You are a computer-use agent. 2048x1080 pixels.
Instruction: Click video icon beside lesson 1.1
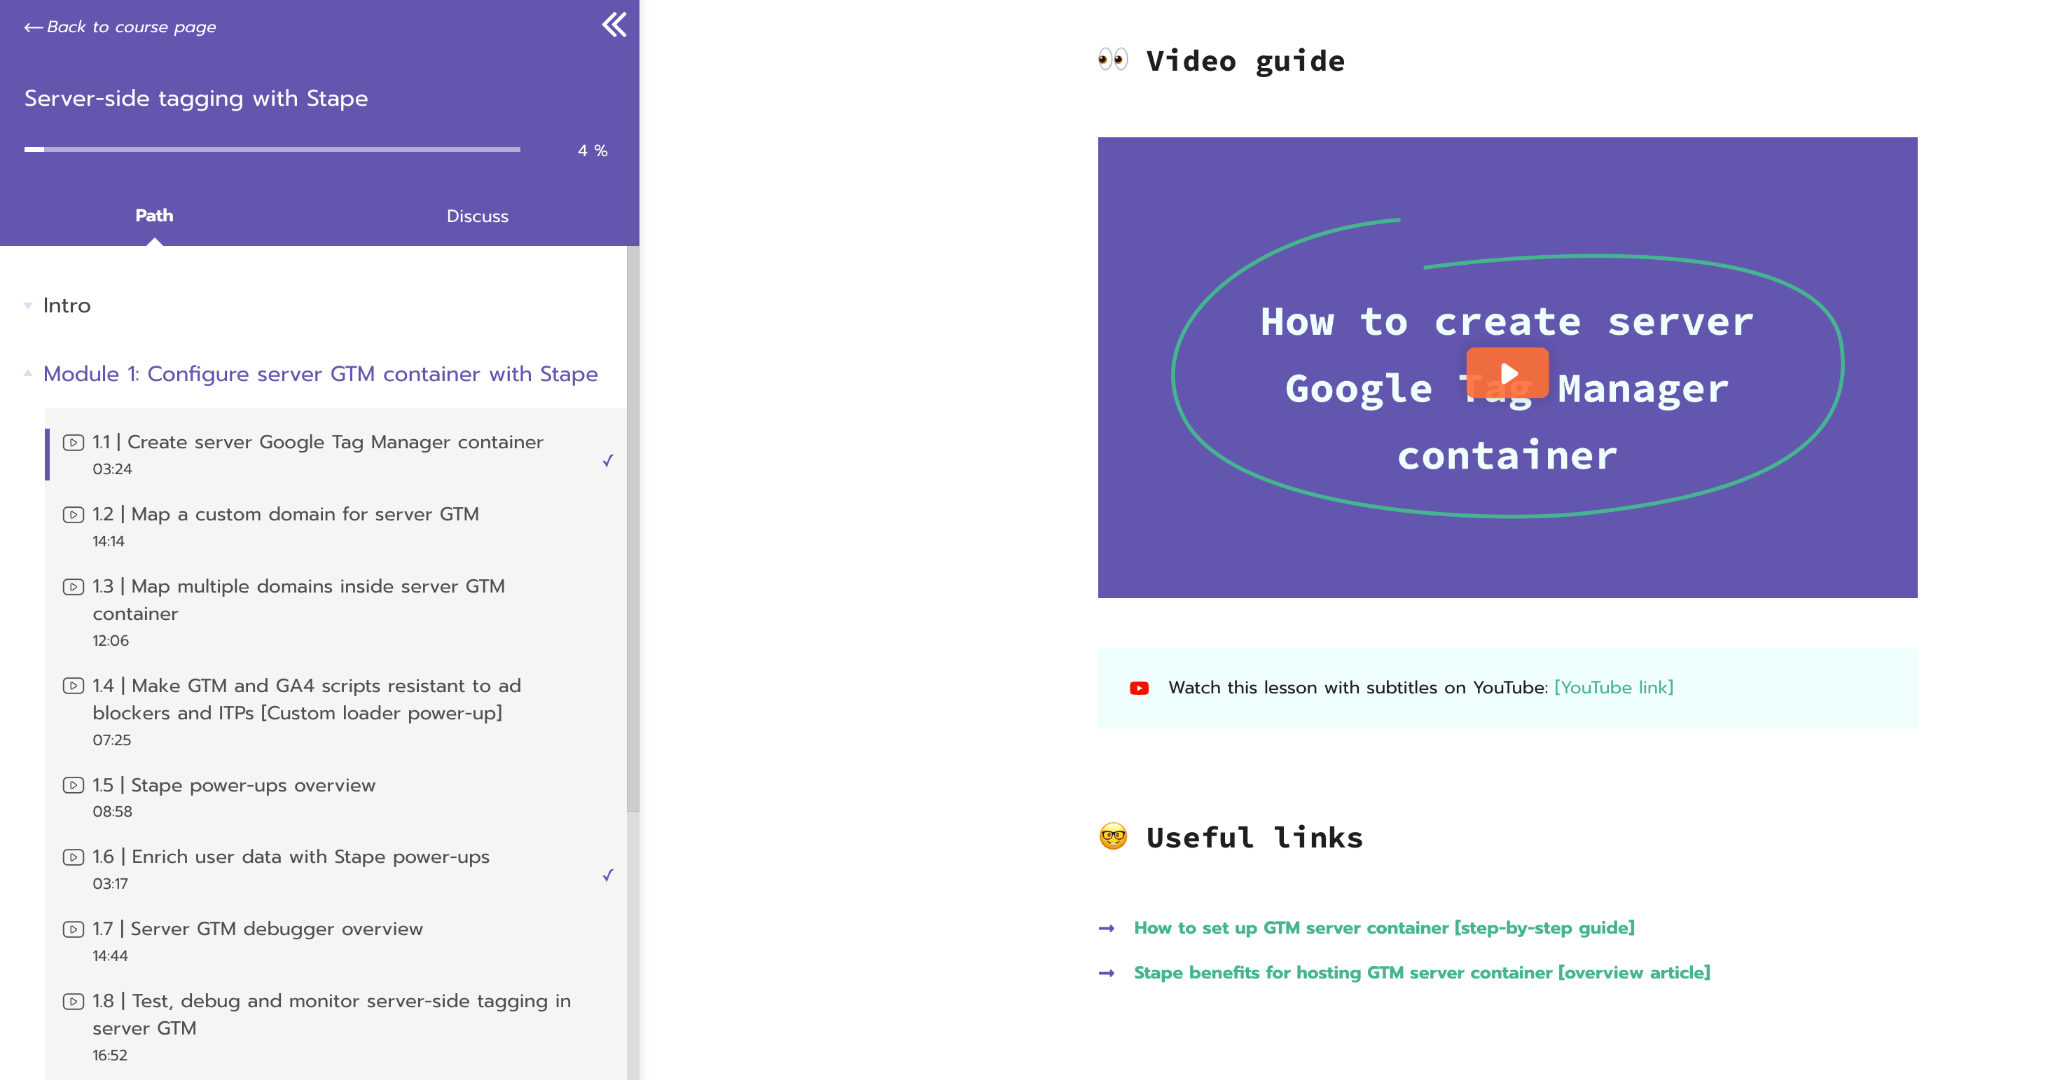pyautogui.click(x=73, y=442)
